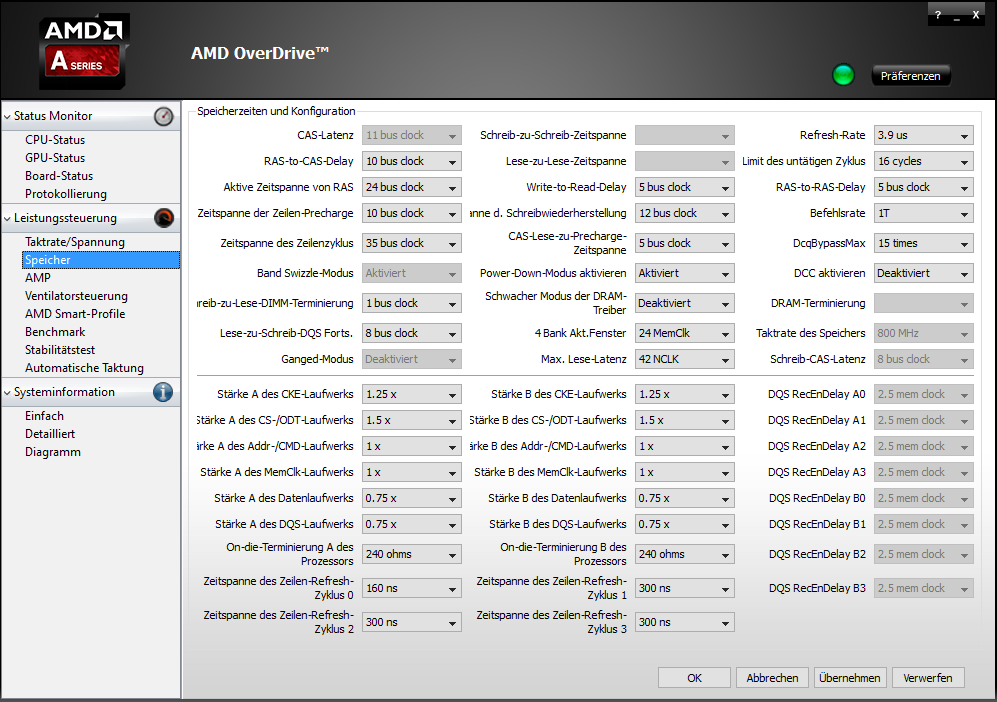
Task: Open help via the question mark button
Action: click(x=937, y=15)
